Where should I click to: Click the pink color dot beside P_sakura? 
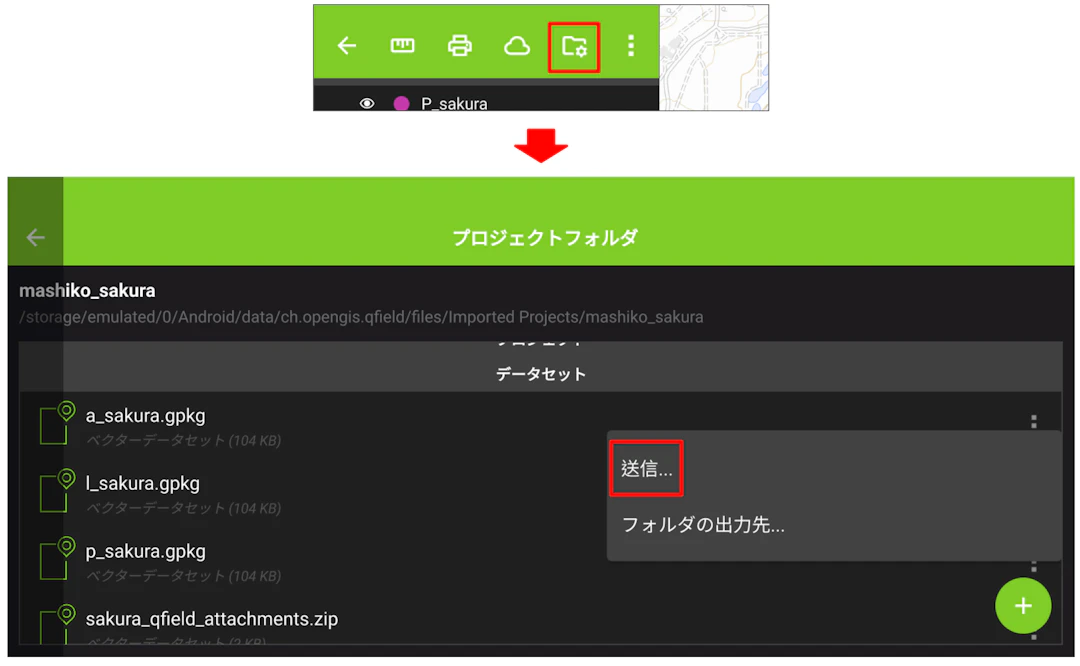400,103
